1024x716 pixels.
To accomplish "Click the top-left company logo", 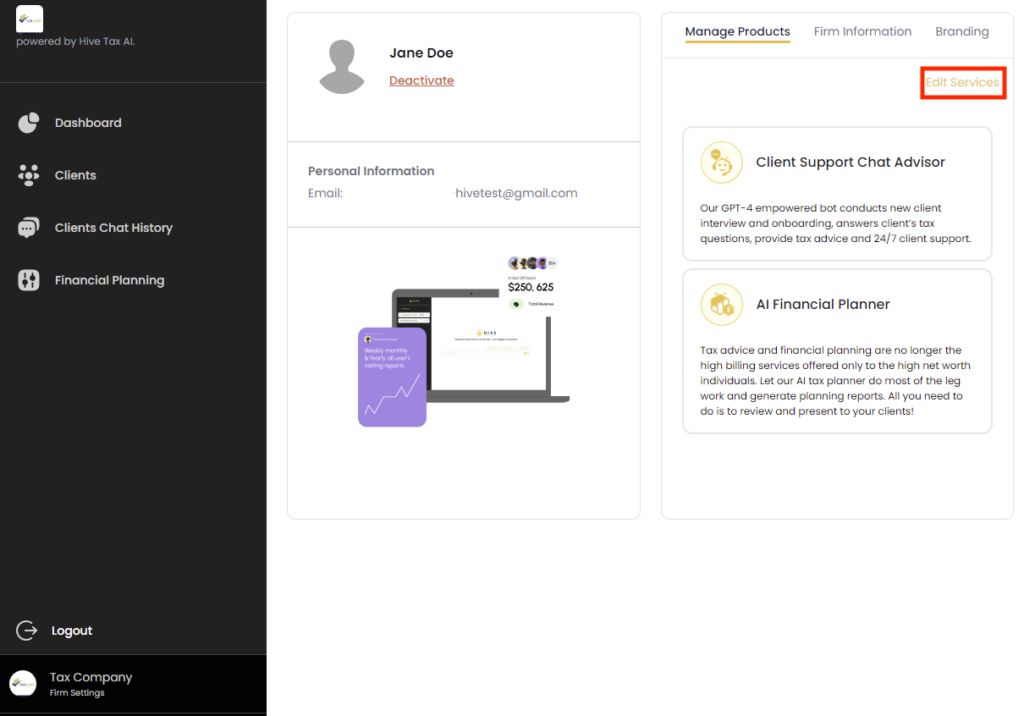I will click(30, 18).
